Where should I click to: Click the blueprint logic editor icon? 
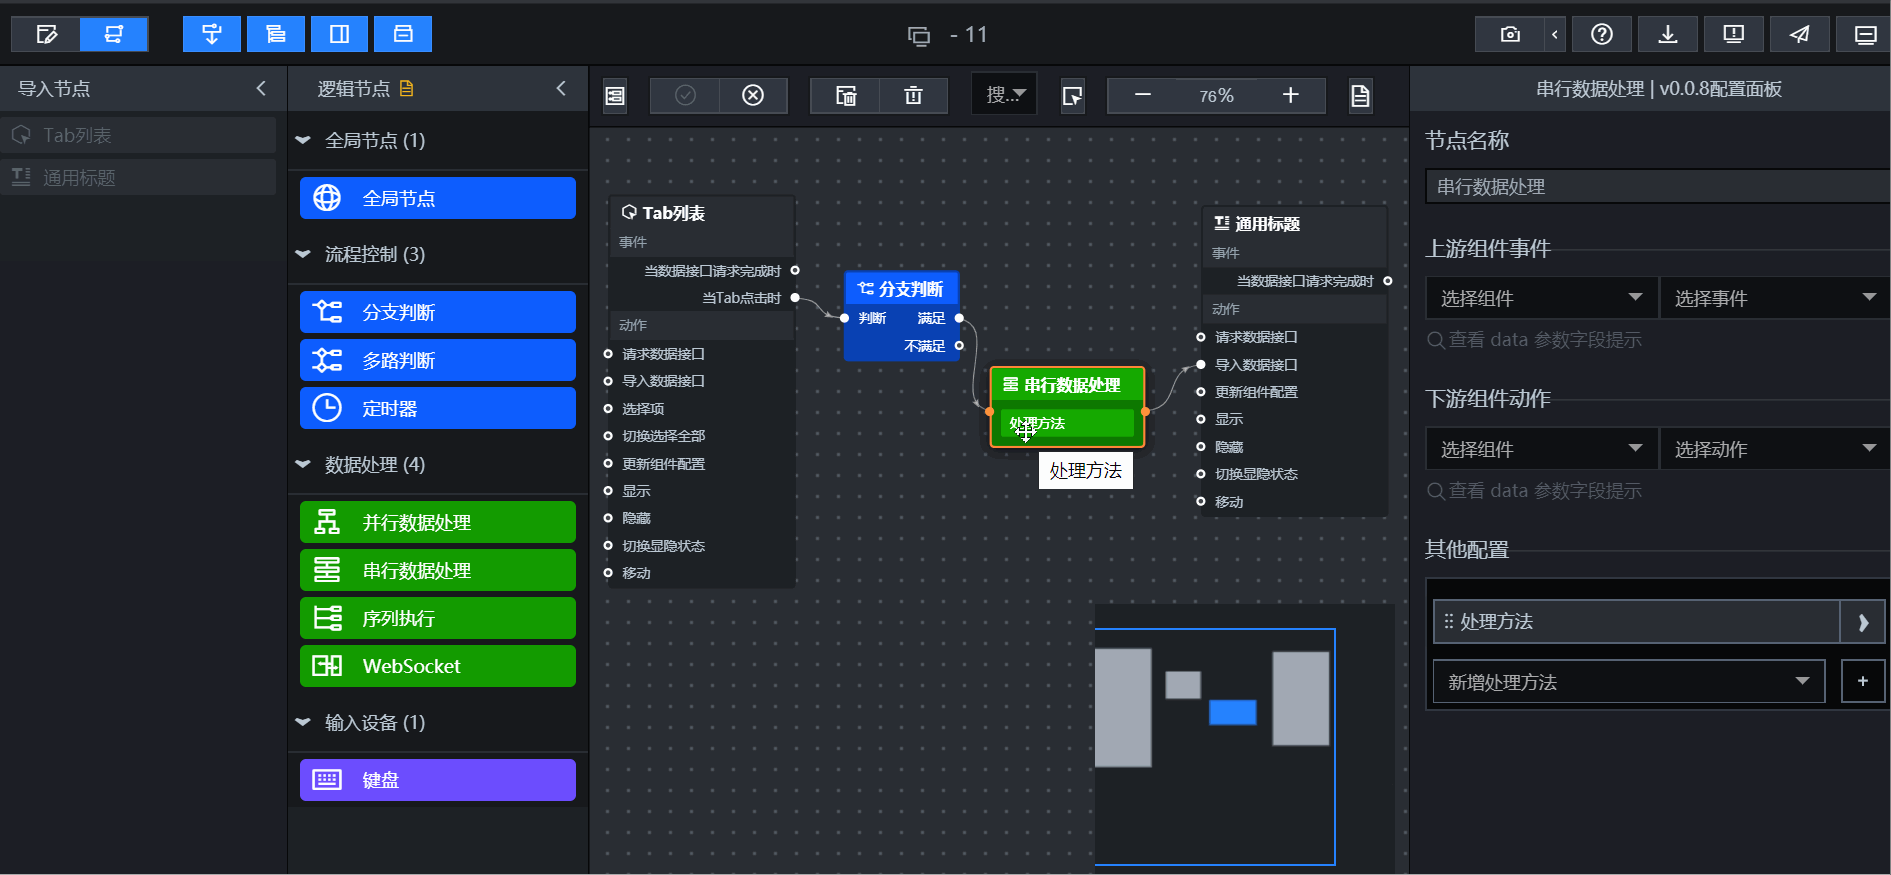[x=114, y=34]
